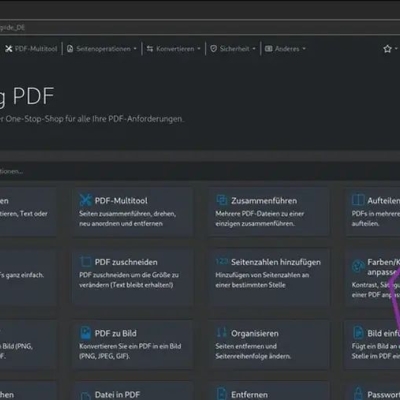The image size is (400, 400).
Task: Expand the Sicherheit dropdown menu
Action: (x=233, y=49)
